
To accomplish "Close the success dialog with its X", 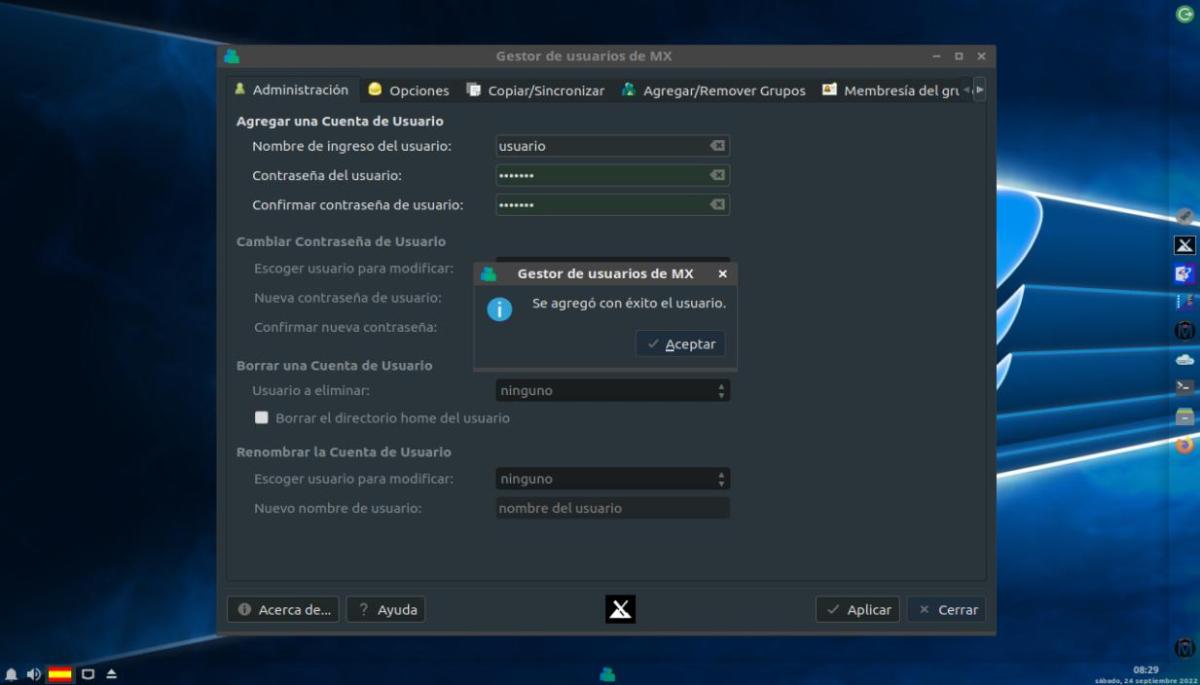I will click(x=723, y=274).
